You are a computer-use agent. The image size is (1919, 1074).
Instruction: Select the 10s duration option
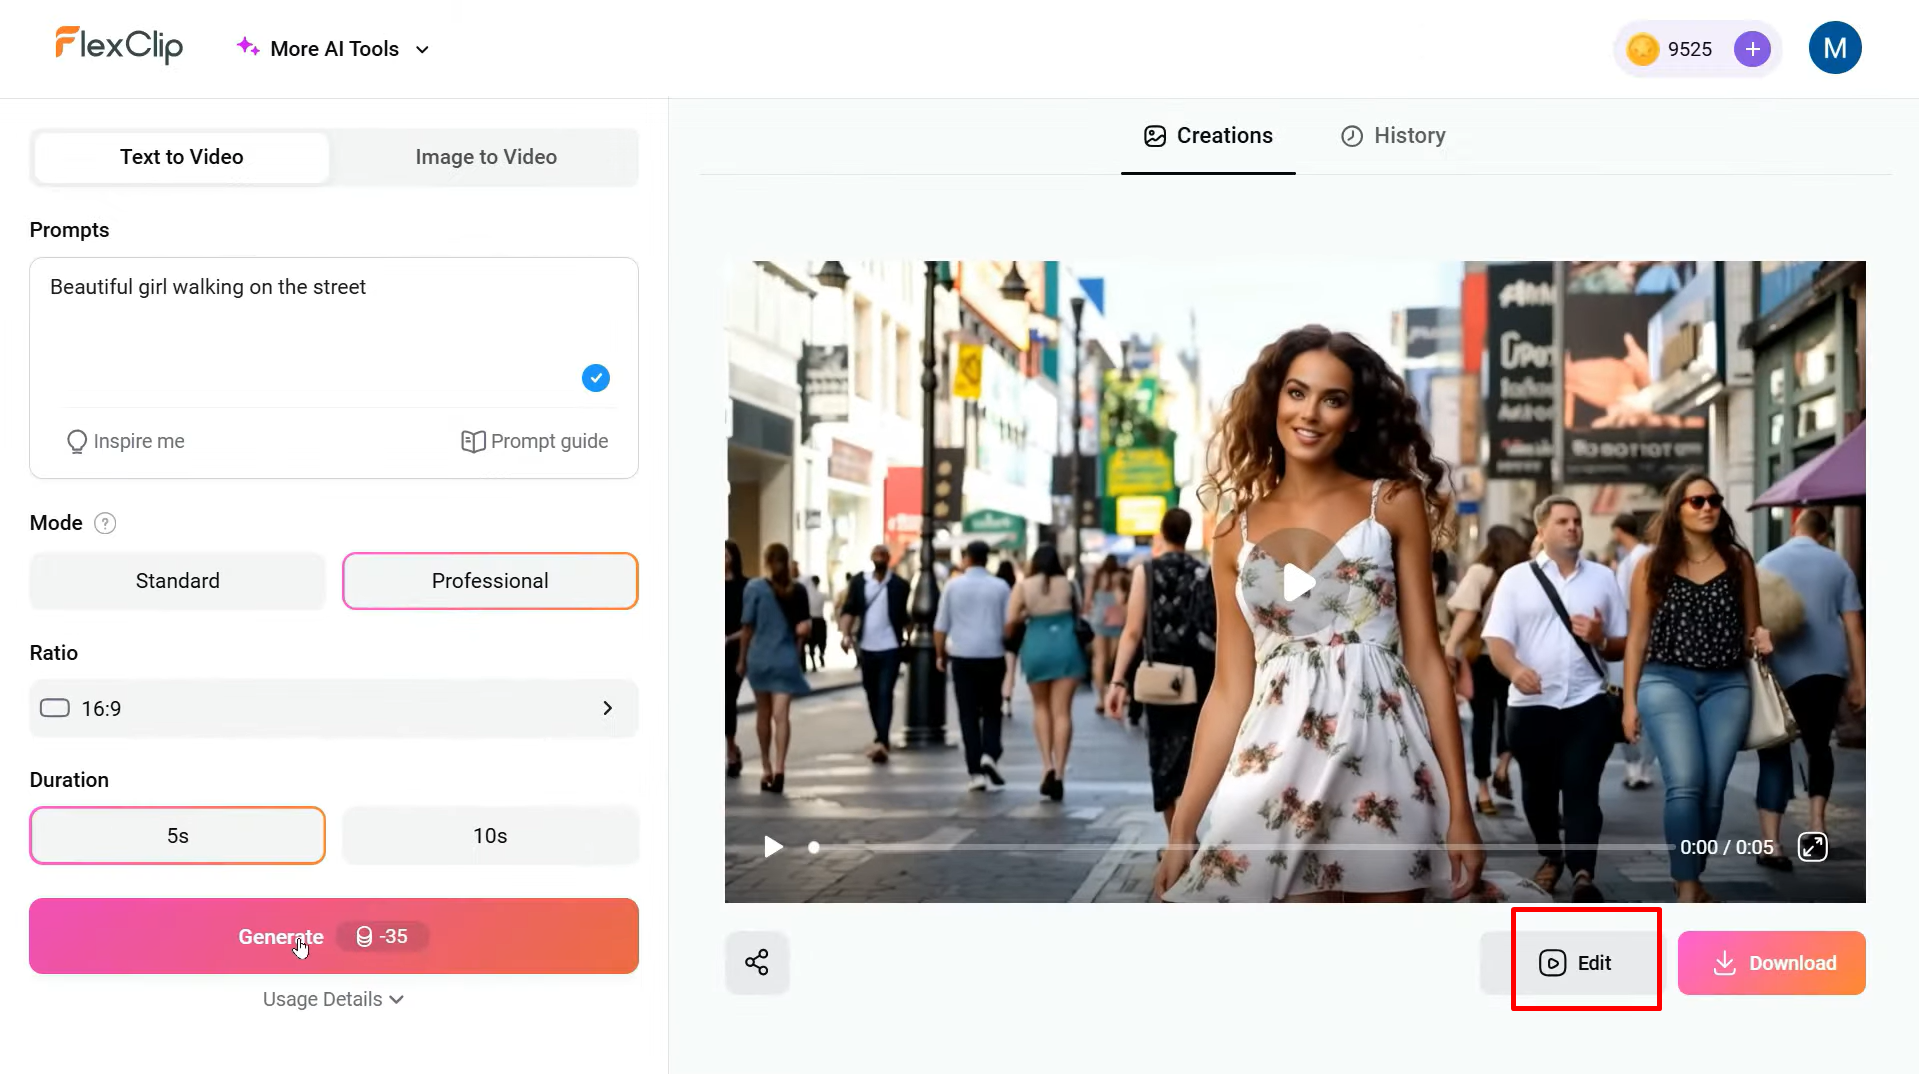click(489, 835)
